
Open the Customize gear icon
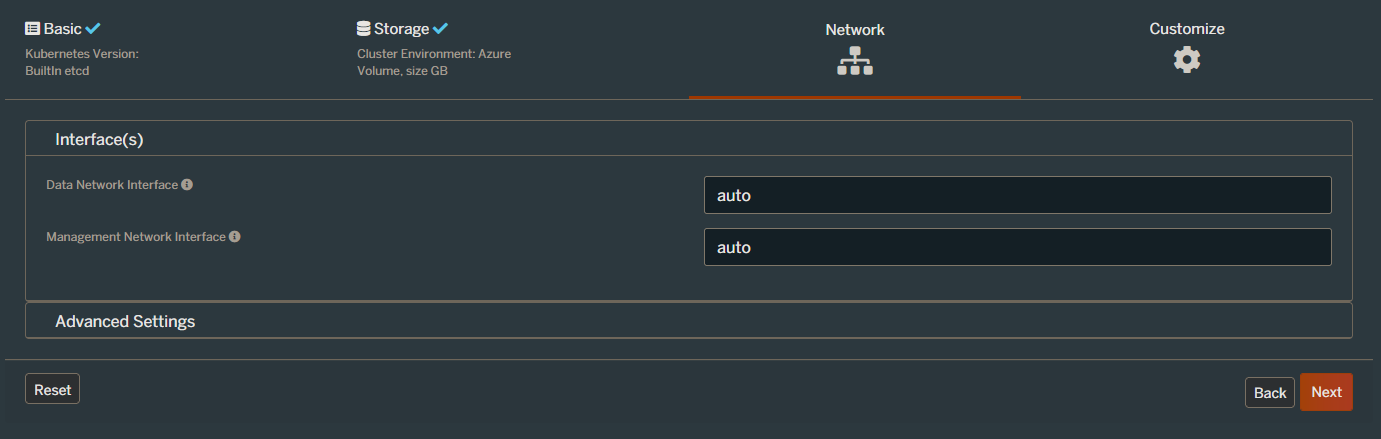(x=1187, y=59)
